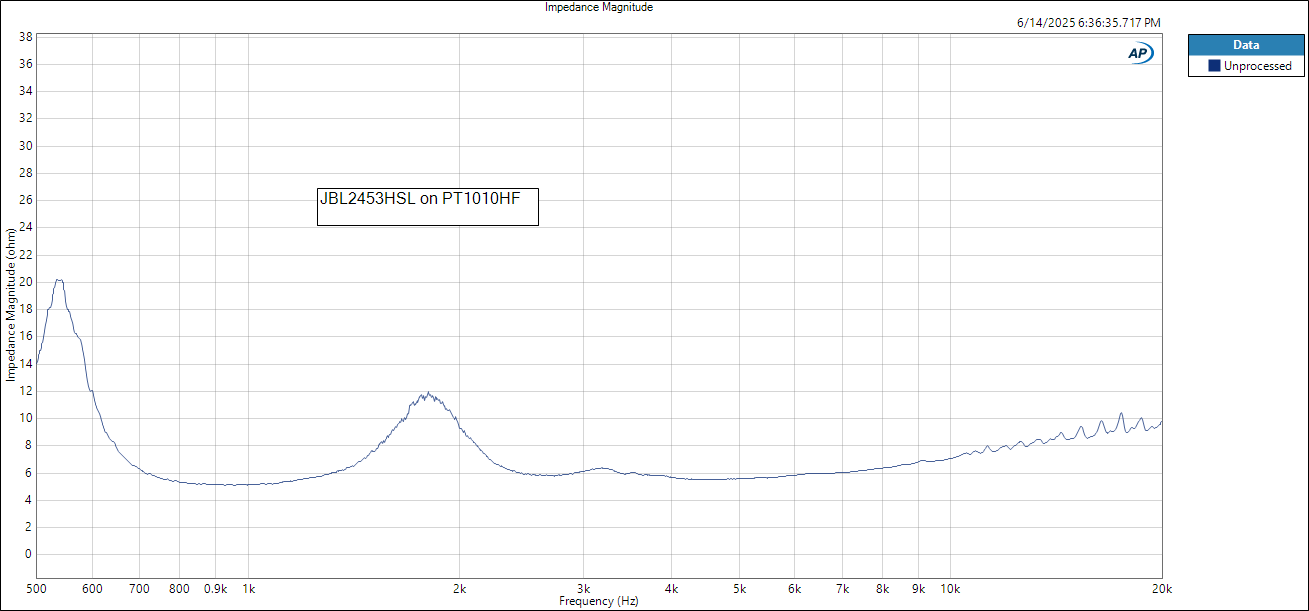Click the 7k frequency tick label

pyautogui.click(x=842, y=589)
